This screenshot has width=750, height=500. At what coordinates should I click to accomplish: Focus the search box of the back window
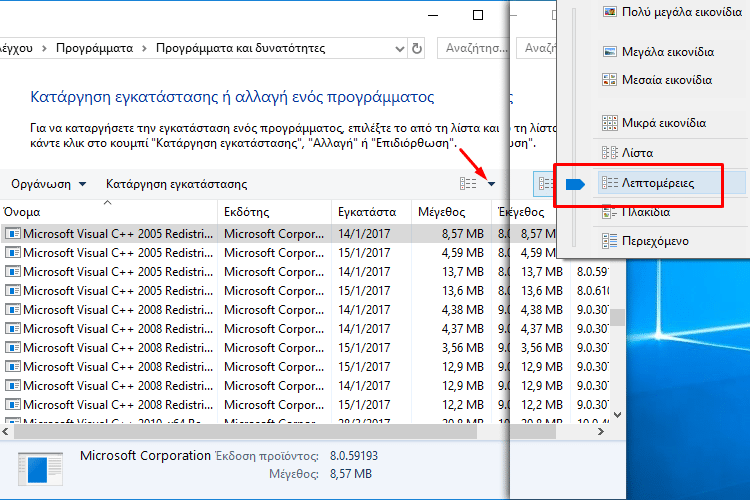point(537,48)
